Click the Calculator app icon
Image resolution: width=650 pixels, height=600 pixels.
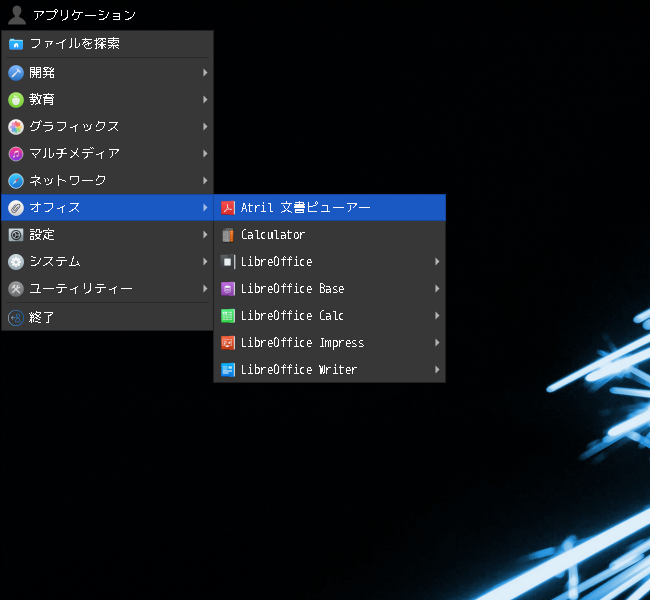[228, 235]
